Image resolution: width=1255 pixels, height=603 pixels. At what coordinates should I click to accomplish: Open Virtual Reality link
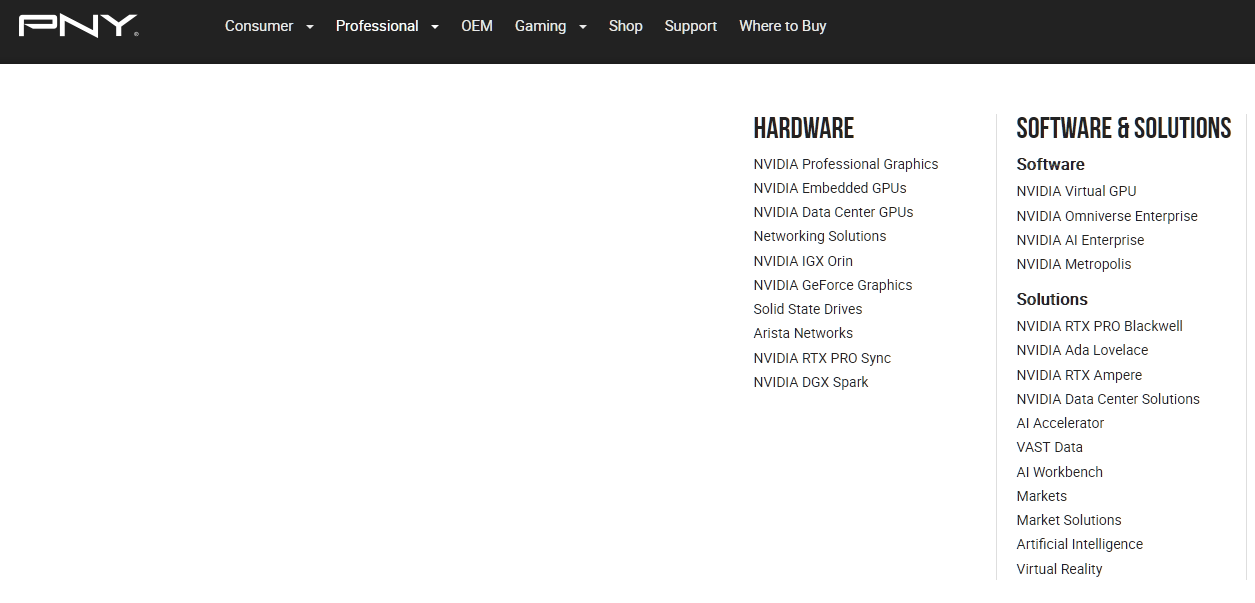click(x=1059, y=569)
